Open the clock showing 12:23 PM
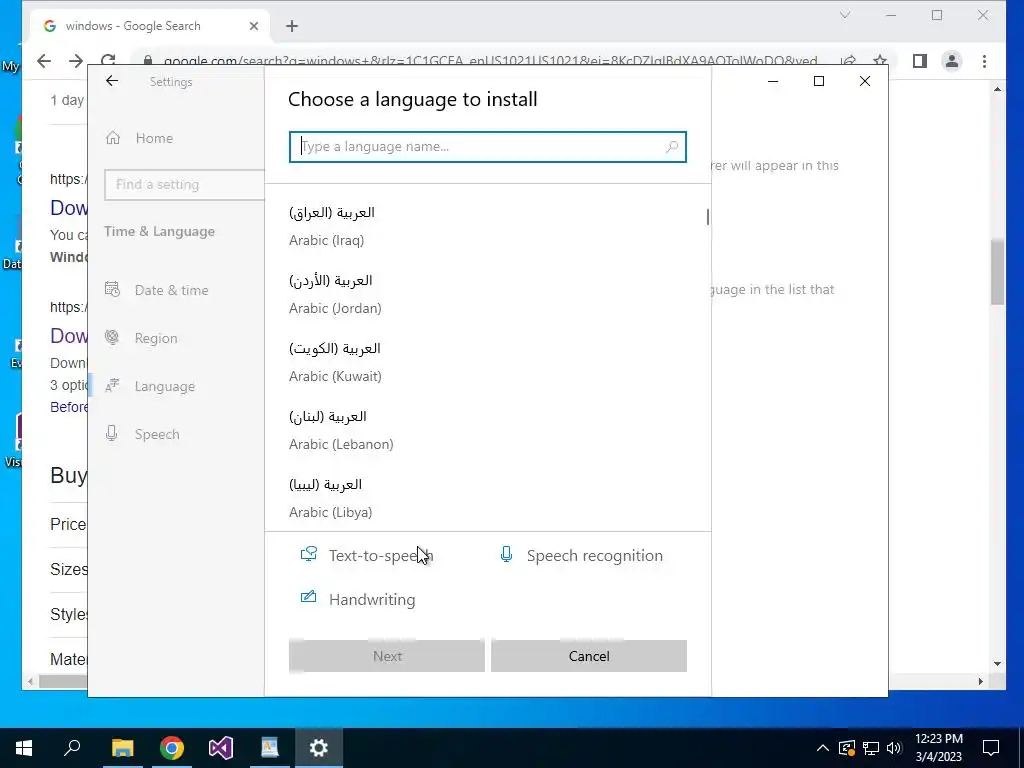This screenshot has height=768, width=1024. pyautogui.click(x=938, y=748)
